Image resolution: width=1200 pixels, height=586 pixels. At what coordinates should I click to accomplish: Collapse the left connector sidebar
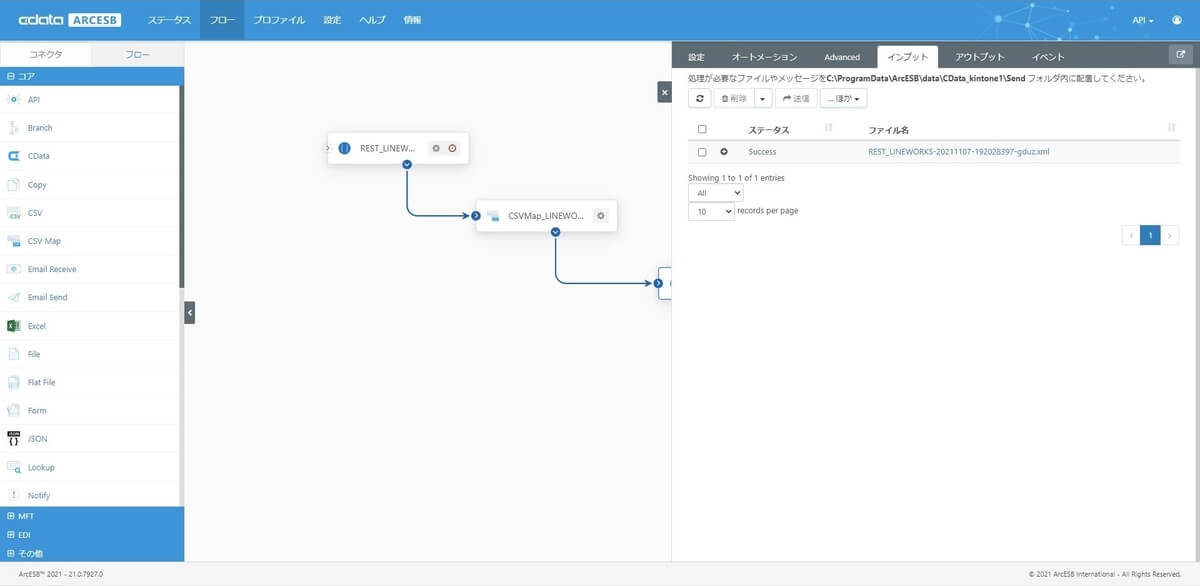(x=189, y=313)
